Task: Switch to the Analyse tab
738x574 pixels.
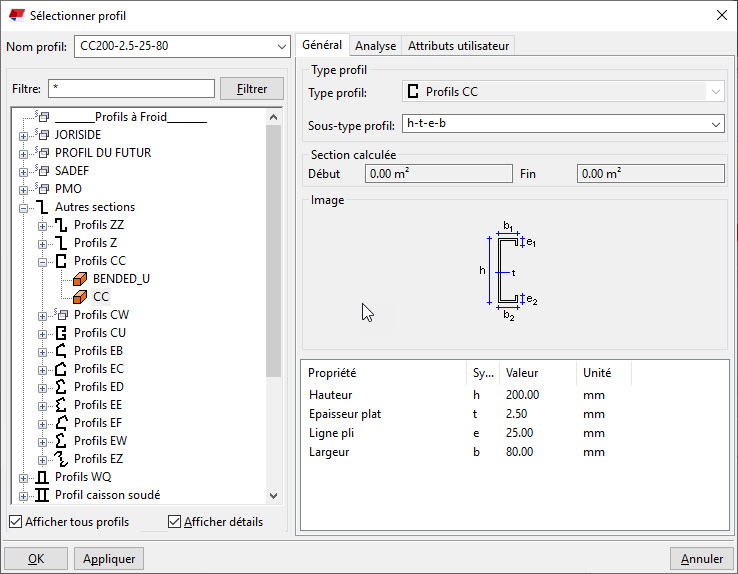Action: [375, 46]
